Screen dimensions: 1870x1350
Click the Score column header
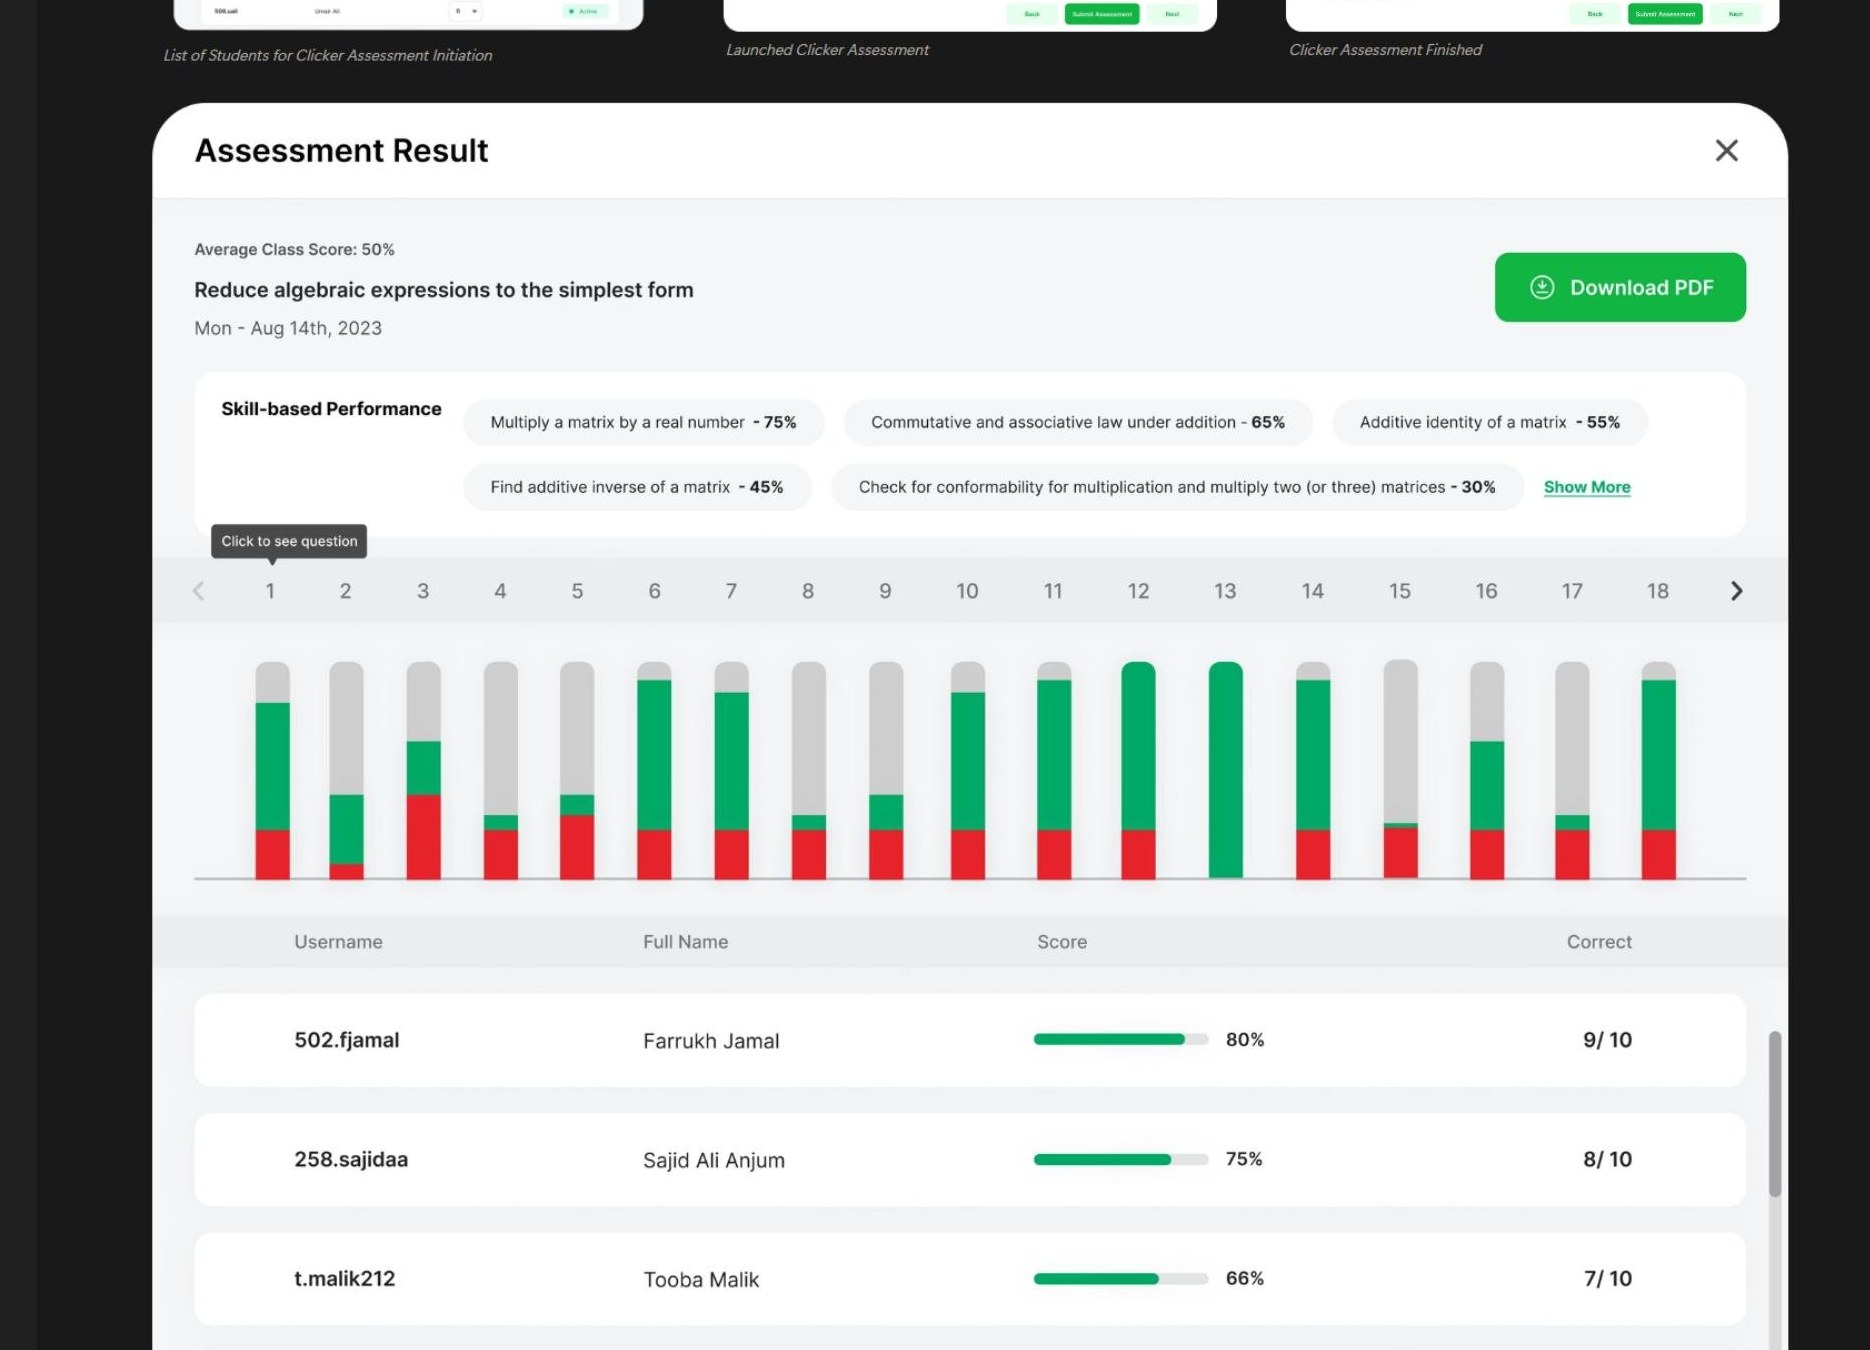point(1062,942)
